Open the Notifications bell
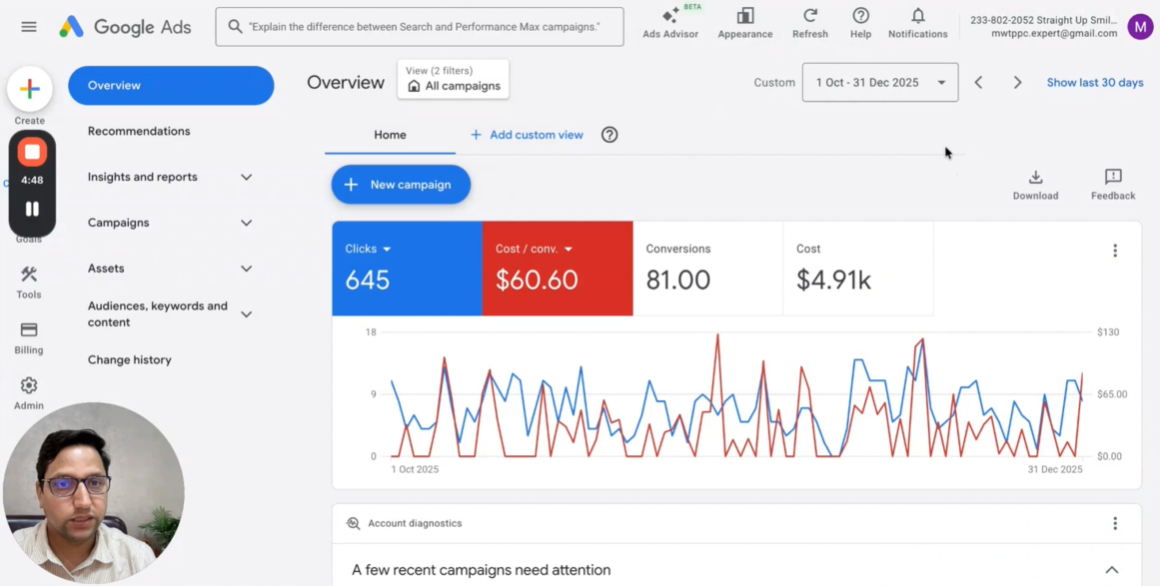This screenshot has width=1160, height=586. pyautogui.click(x=917, y=24)
